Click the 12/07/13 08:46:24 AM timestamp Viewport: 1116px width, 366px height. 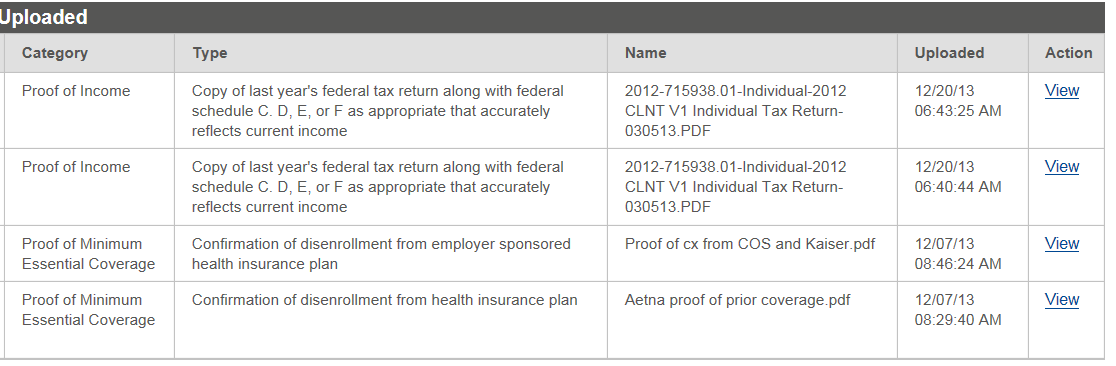958,253
